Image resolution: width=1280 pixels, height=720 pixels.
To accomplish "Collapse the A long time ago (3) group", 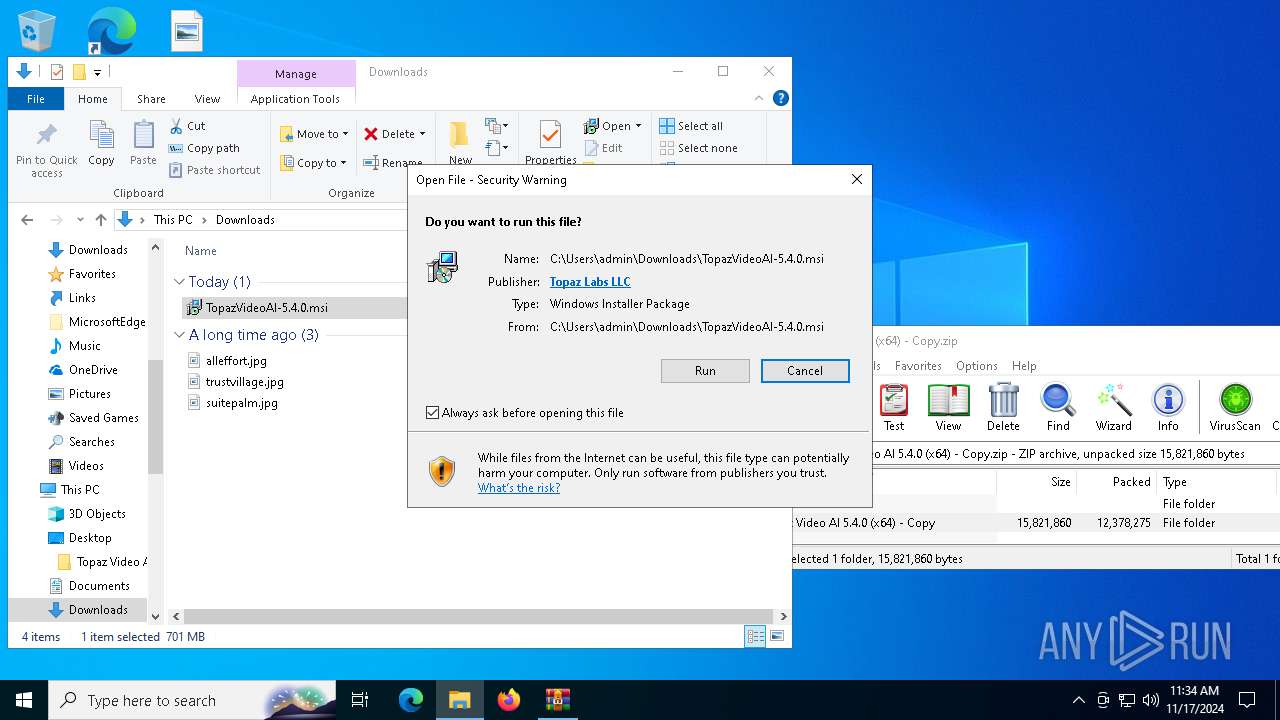I will pos(180,335).
